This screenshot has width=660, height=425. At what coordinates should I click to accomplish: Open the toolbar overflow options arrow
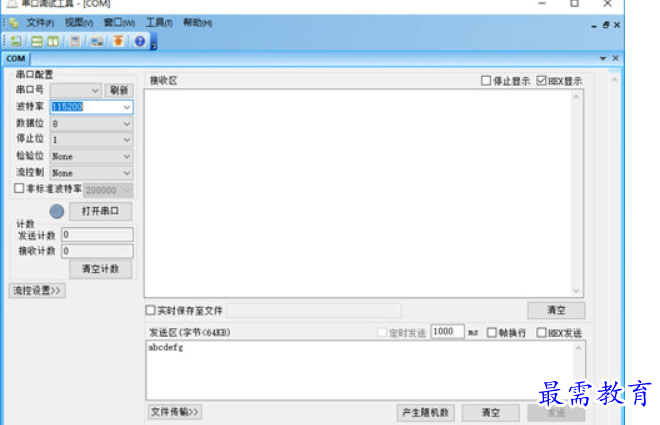(x=154, y=46)
